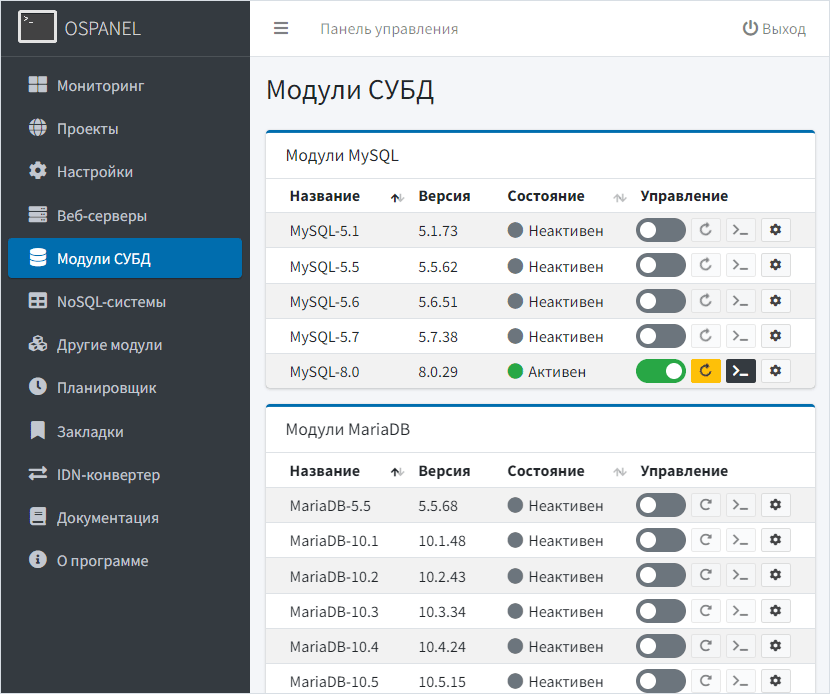Image resolution: width=830 pixels, height=694 pixels.
Task: Turn on the MariaDB-10.2 toggle
Action: click(x=661, y=575)
